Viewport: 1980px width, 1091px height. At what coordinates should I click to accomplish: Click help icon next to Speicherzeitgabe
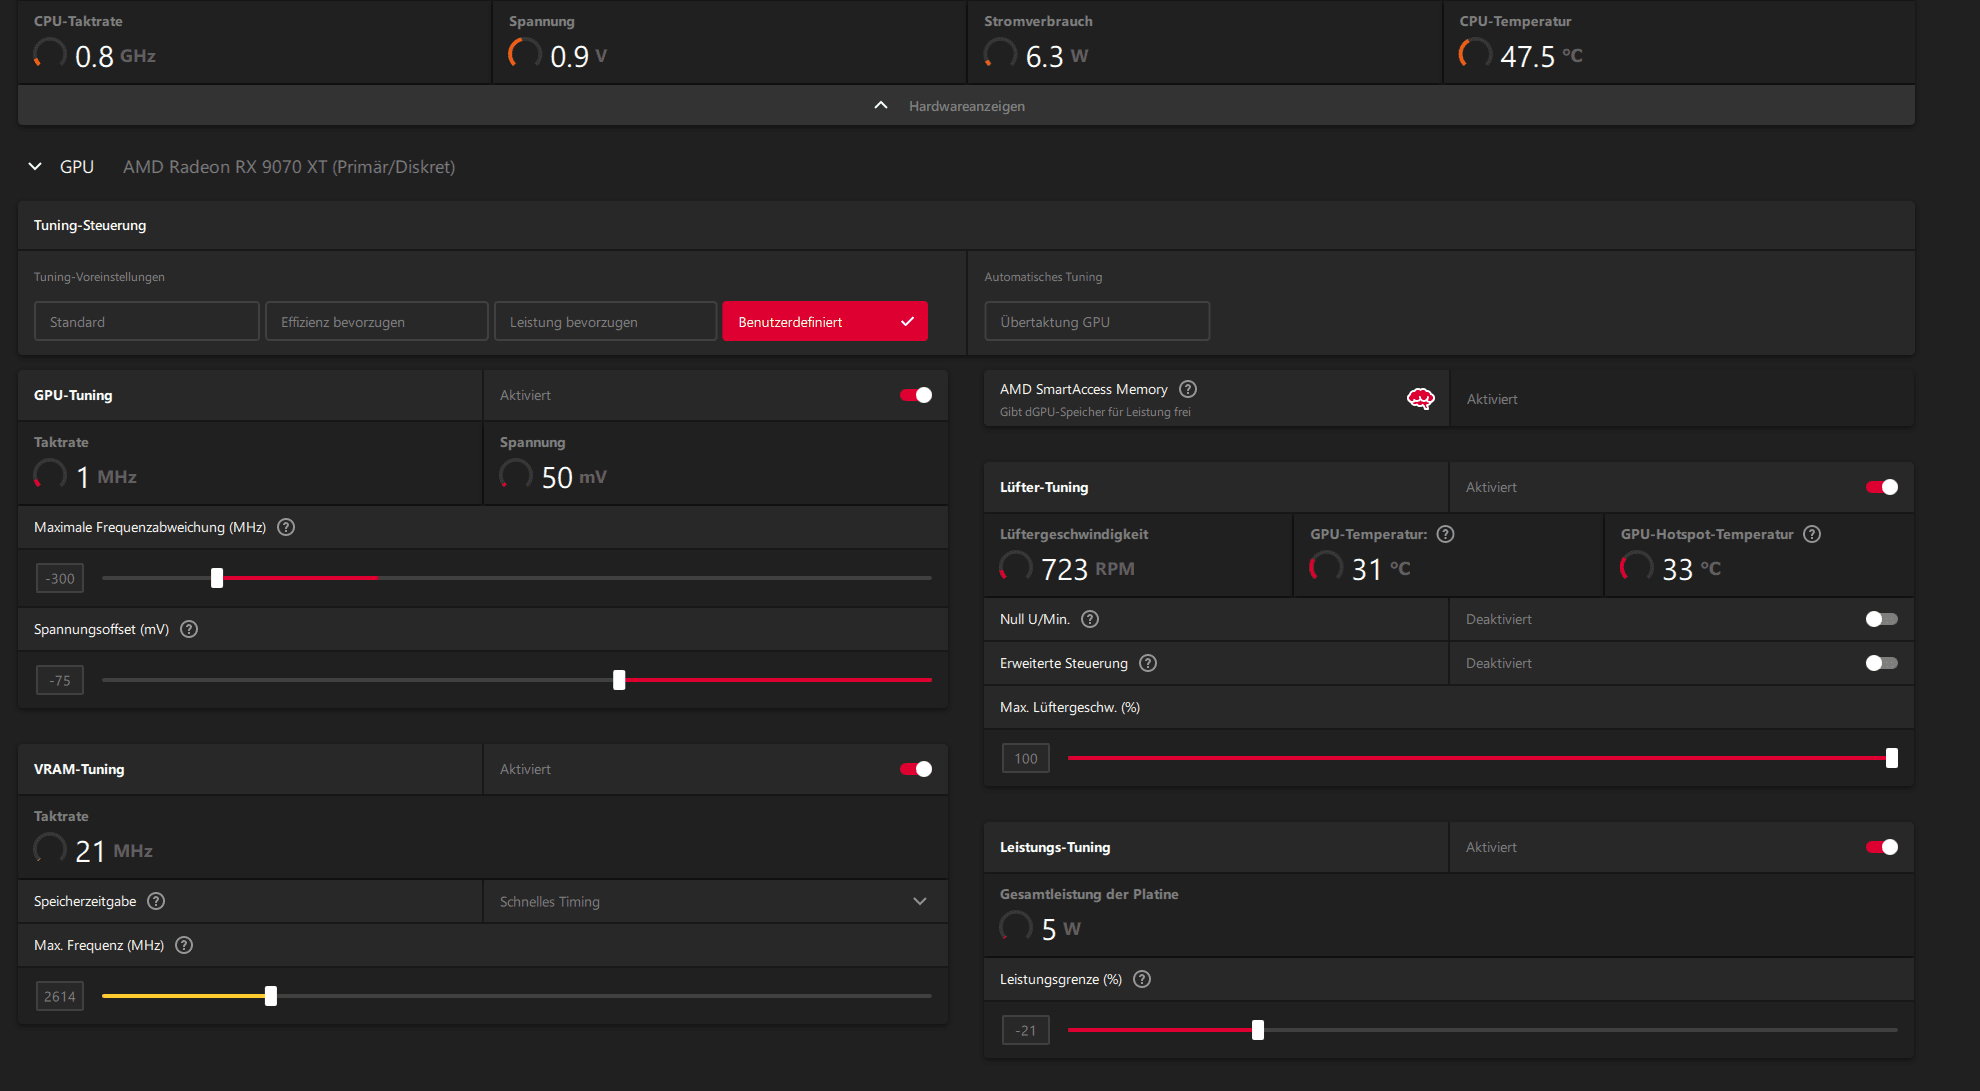tap(156, 901)
